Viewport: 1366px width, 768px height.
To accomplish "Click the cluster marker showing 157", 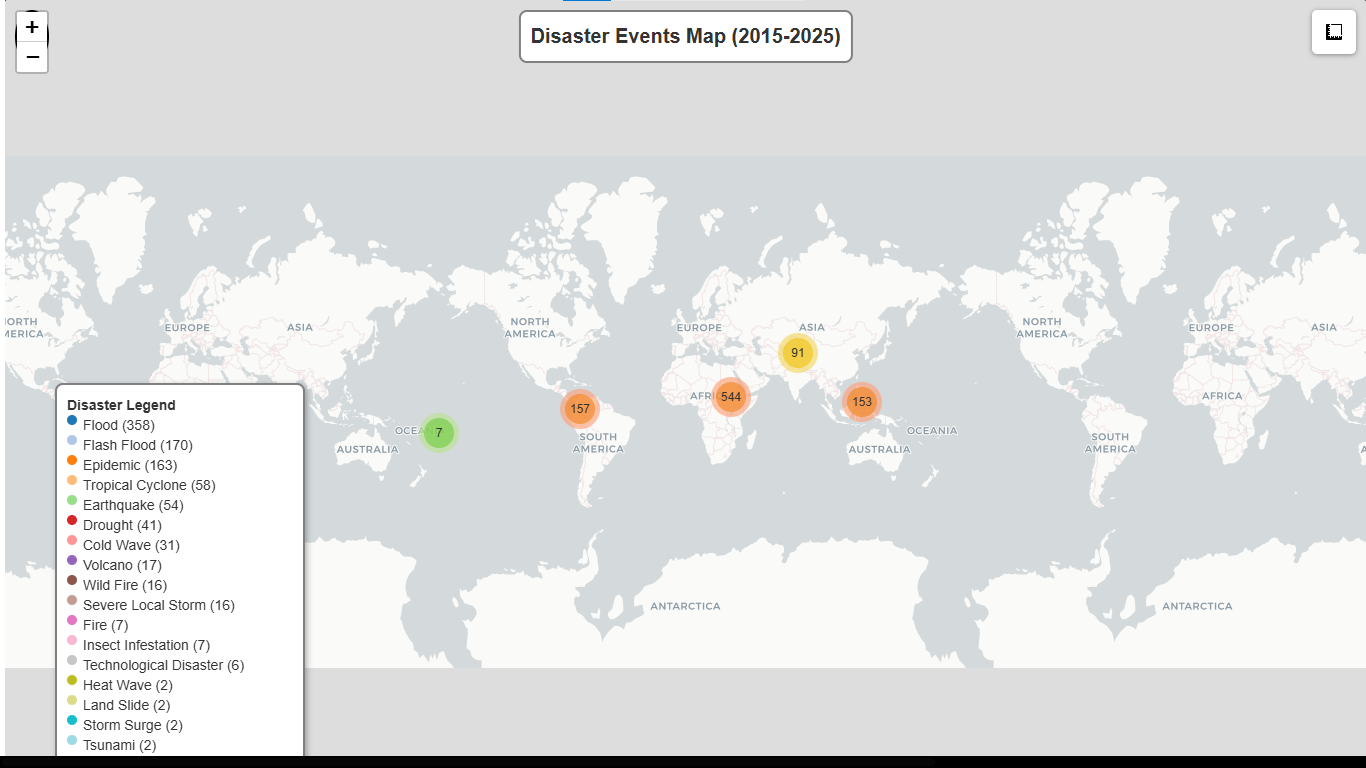I will tap(580, 409).
